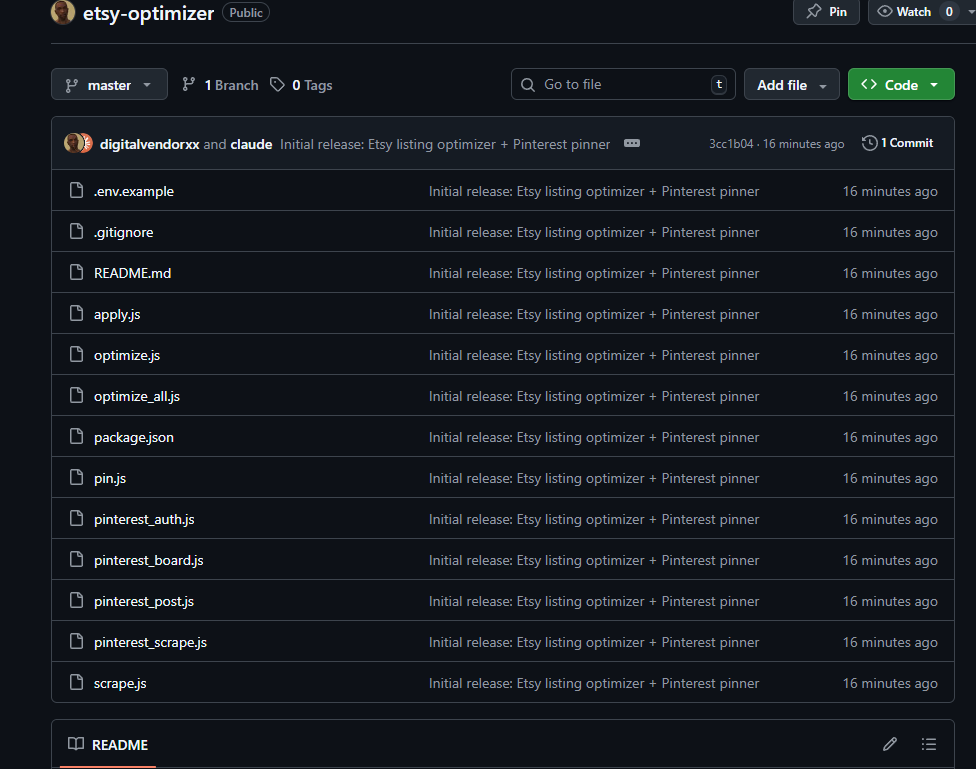Click the digitalvendorxx commit avatar

pyautogui.click(x=74, y=143)
